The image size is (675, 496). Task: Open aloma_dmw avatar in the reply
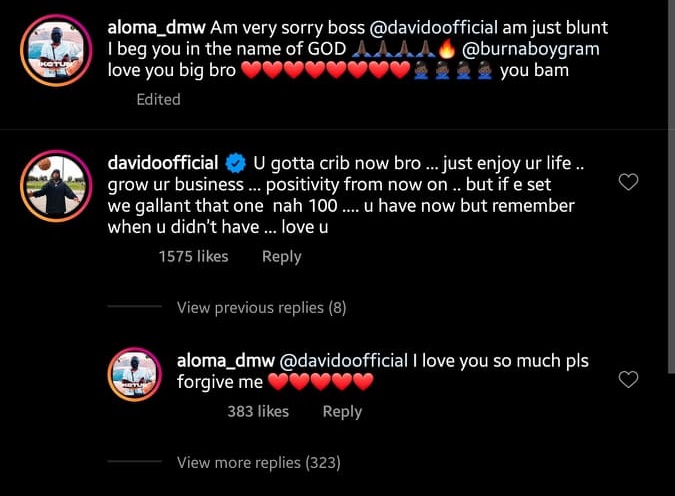click(x=135, y=374)
